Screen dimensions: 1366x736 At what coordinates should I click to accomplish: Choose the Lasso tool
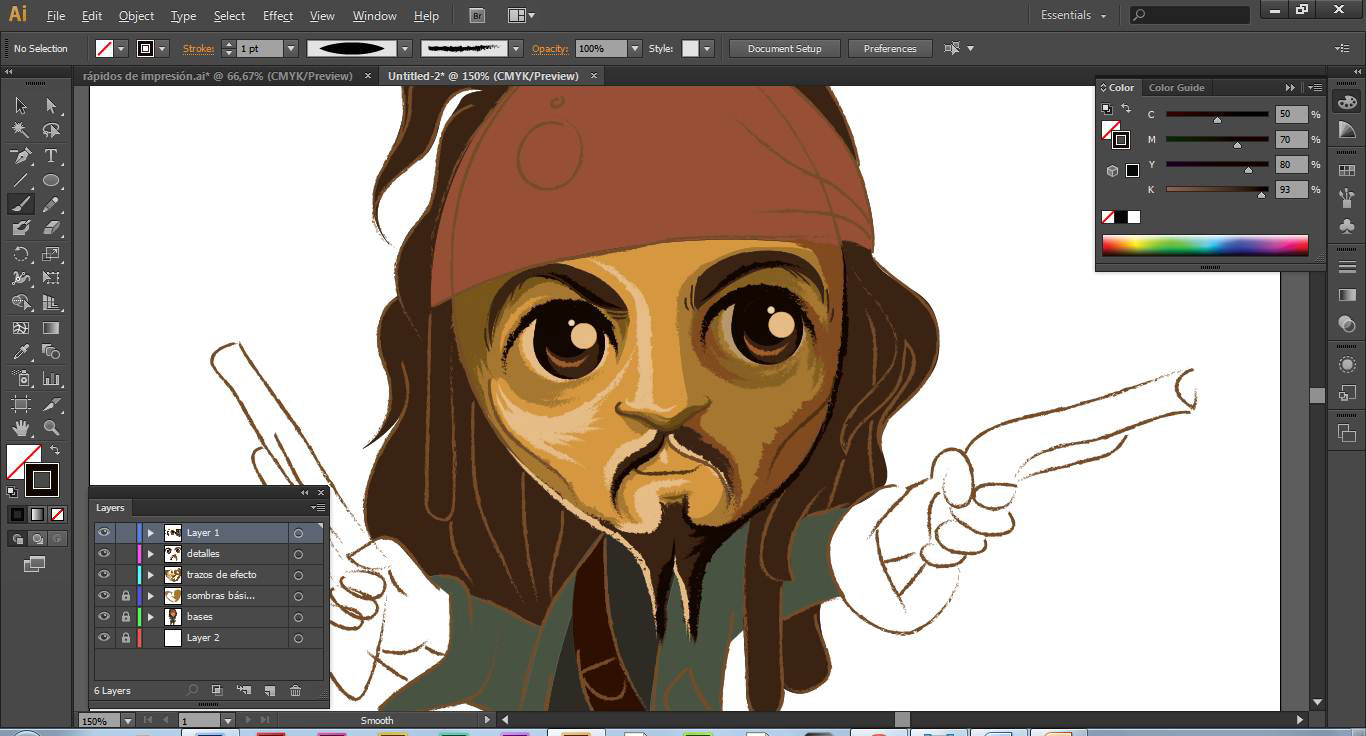pos(51,130)
